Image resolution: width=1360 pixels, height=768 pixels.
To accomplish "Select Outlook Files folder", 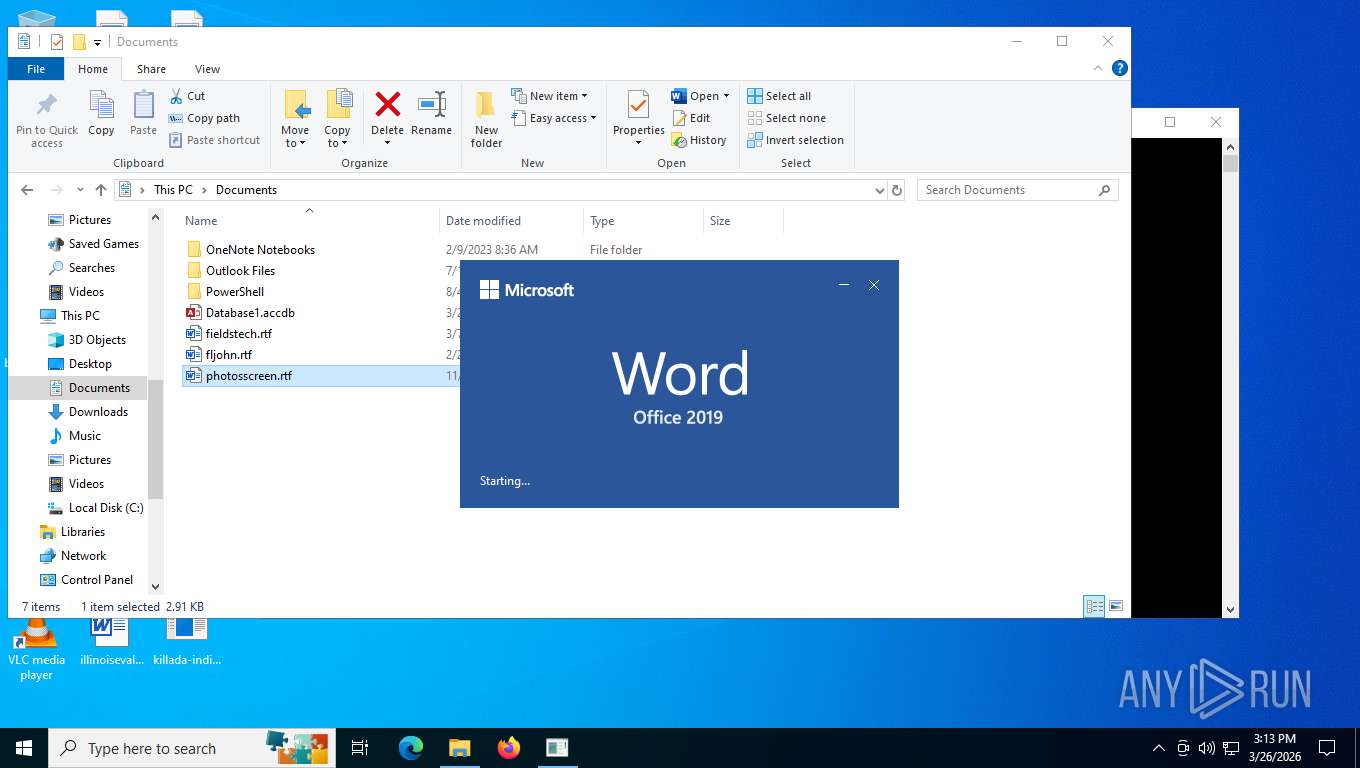I will 240,271.
